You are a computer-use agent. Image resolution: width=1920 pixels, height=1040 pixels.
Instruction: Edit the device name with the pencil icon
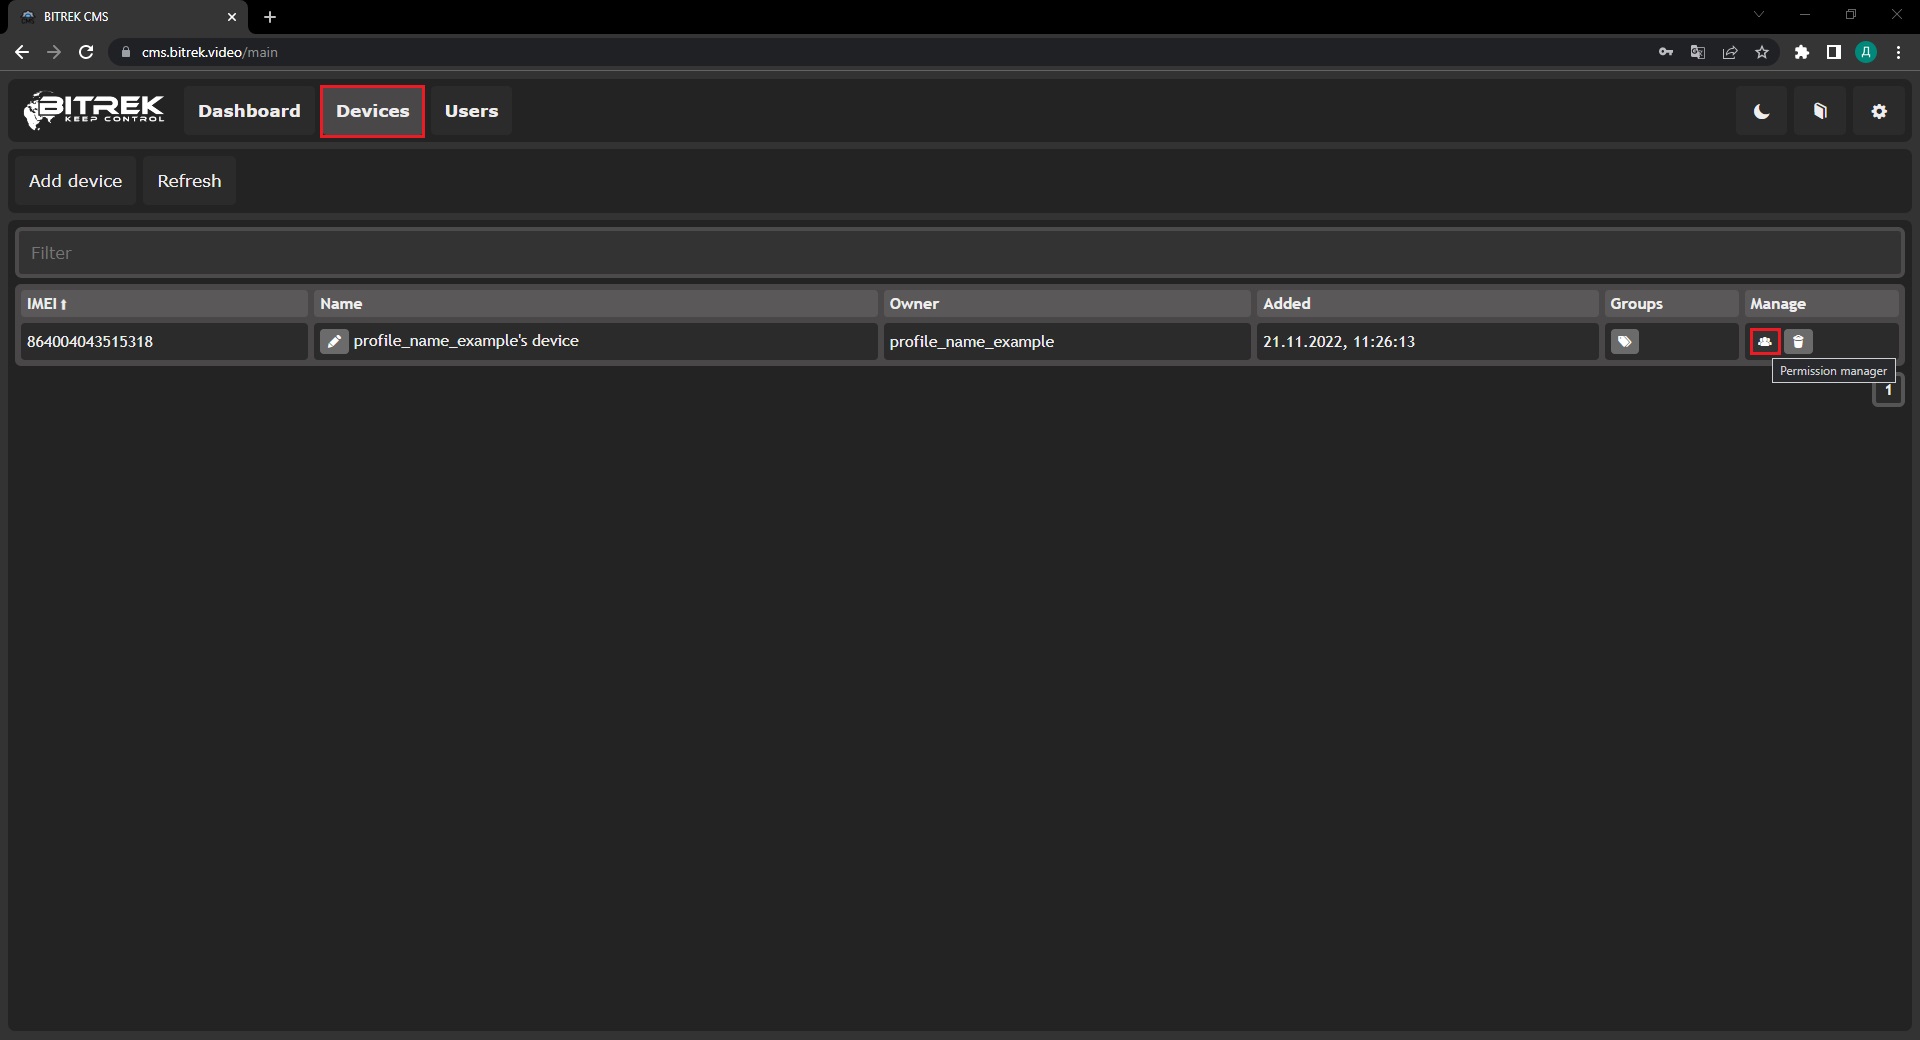coord(334,342)
